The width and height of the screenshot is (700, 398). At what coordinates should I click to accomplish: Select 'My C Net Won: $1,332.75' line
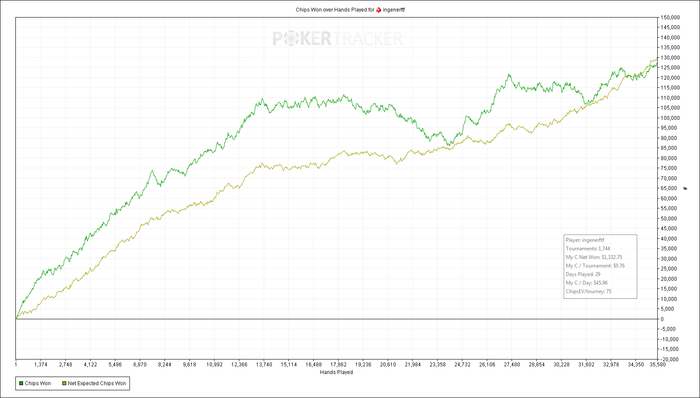[594, 257]
